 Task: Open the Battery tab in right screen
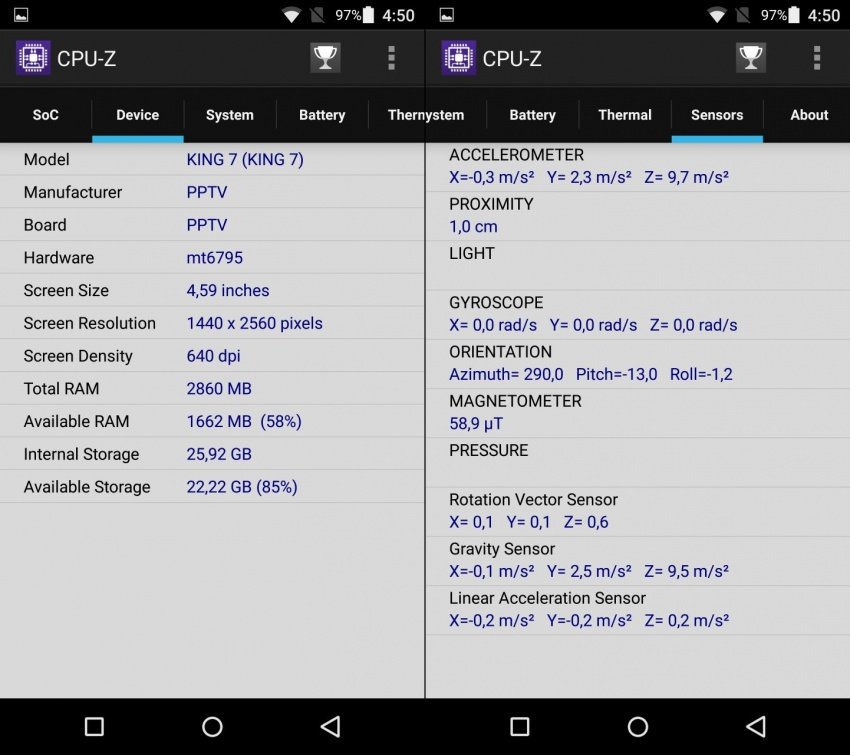pos(532,115)
